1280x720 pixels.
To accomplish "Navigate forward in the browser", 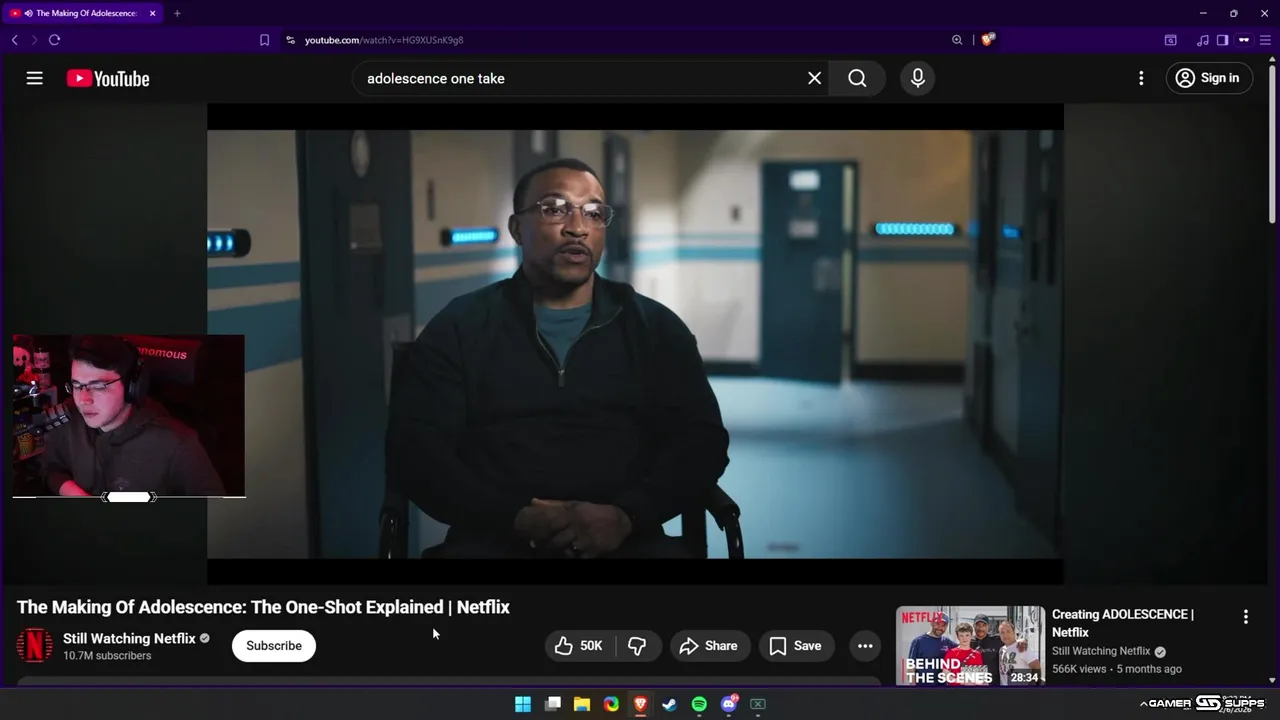I will 34,40.
